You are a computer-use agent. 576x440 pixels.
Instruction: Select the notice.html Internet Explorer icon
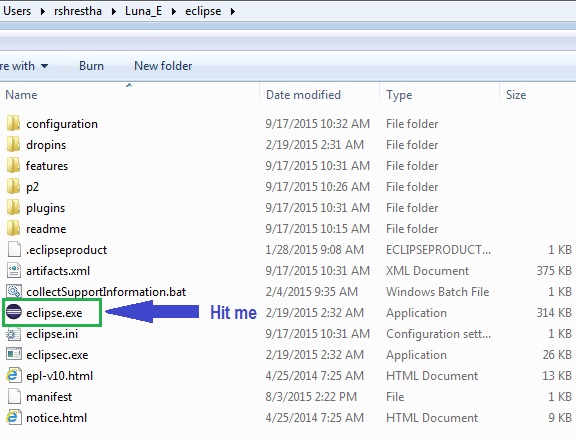point(13,417)
